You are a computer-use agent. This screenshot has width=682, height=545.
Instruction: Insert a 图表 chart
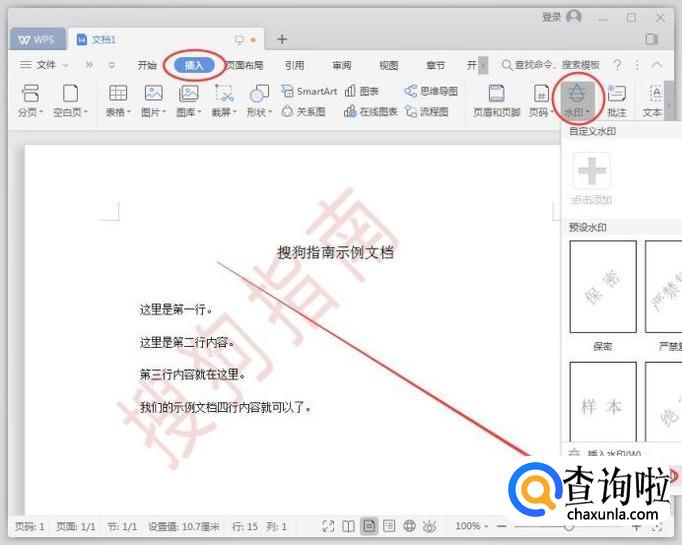[362, 91]
